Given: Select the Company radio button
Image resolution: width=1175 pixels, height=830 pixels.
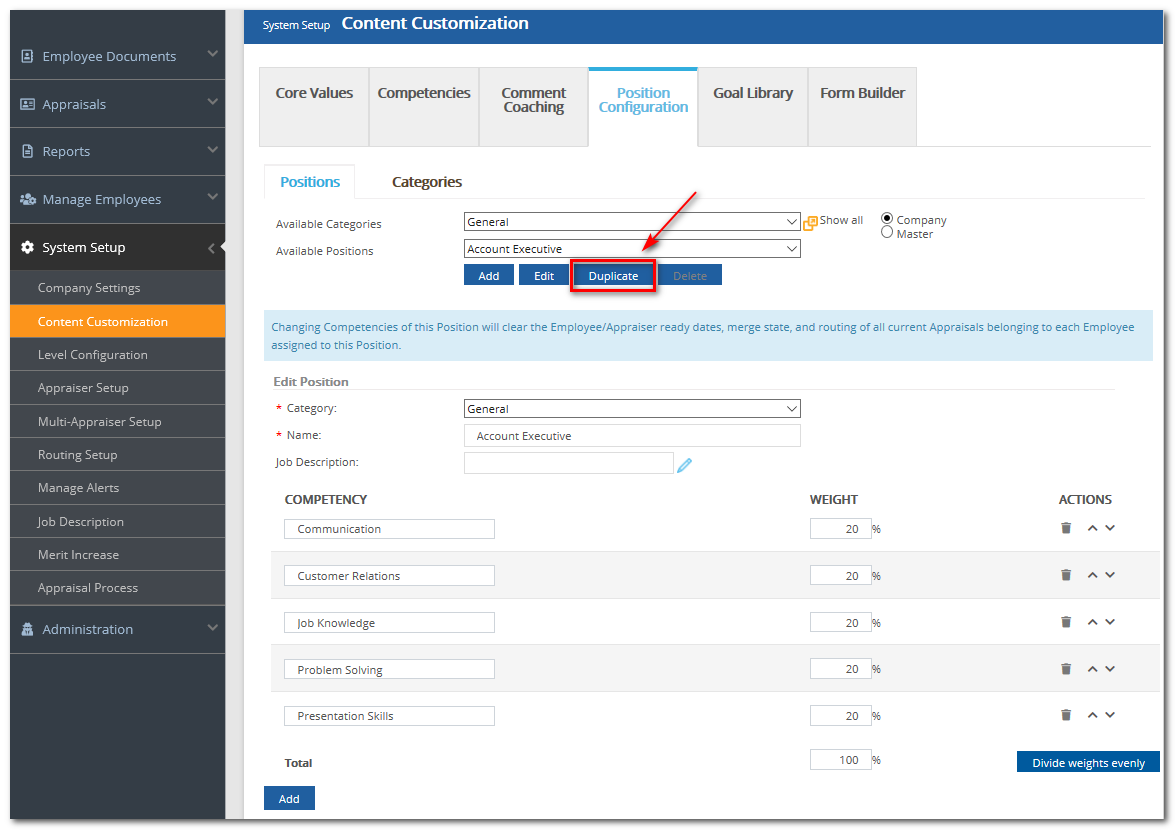Looking at the screenshot, I should tap(887, 218).
